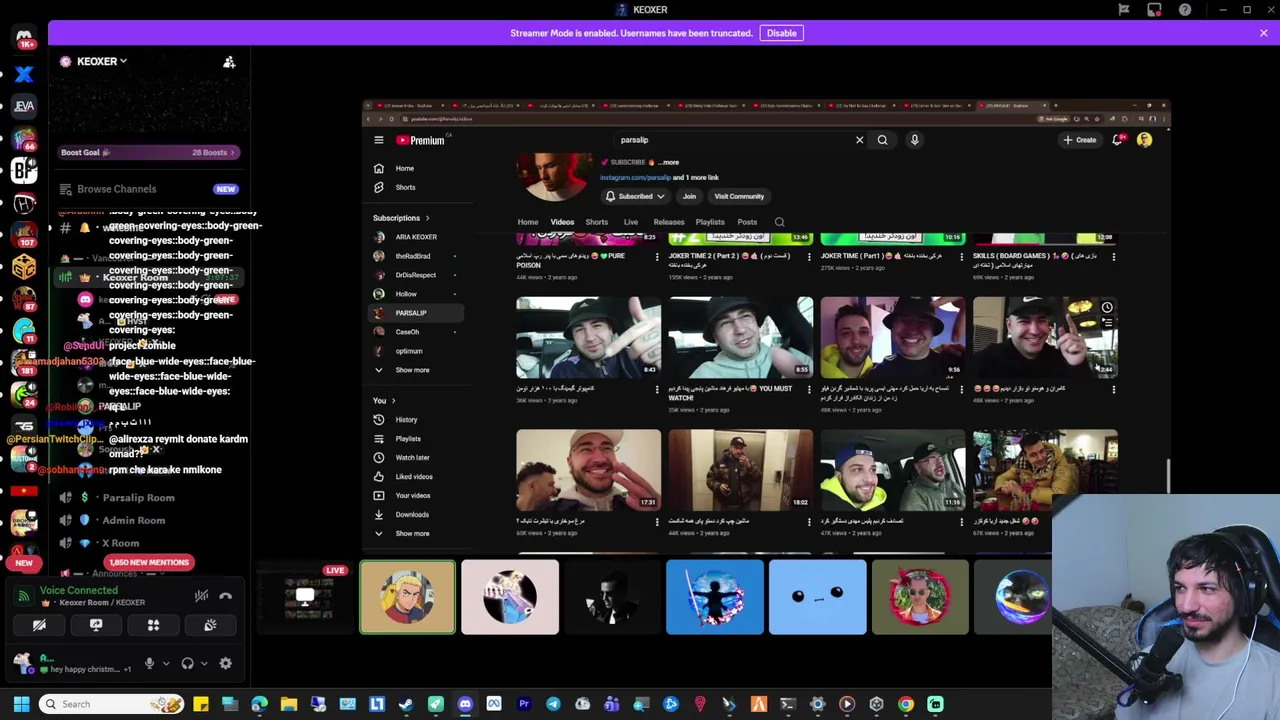The height and width of the screenshot is (720, 1280).
Task: Click the Visit Community button
Action: click(x=739, y=197)
